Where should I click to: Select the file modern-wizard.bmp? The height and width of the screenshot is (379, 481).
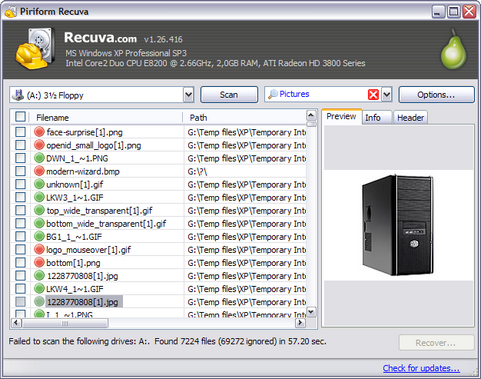(83, 172)
